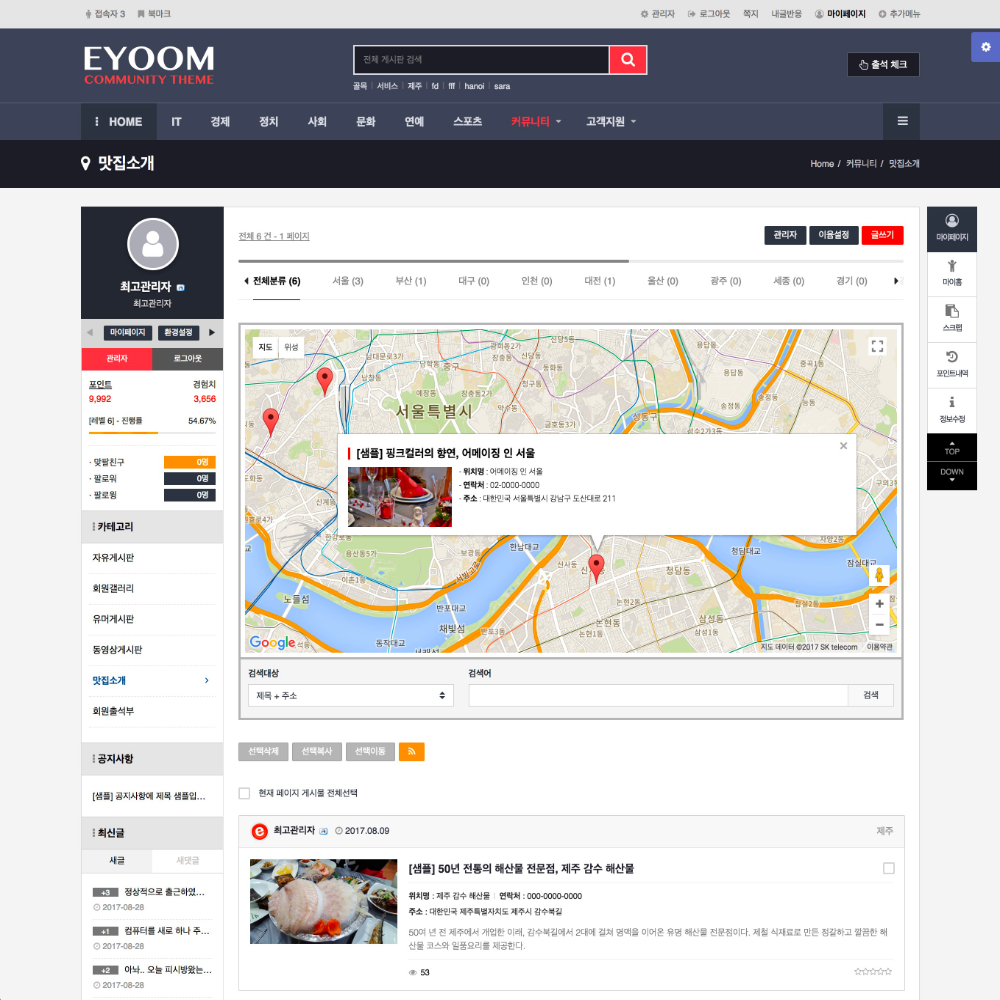
Task: Click the red 글쓰기 write button
Action: [x=882, y=235]
